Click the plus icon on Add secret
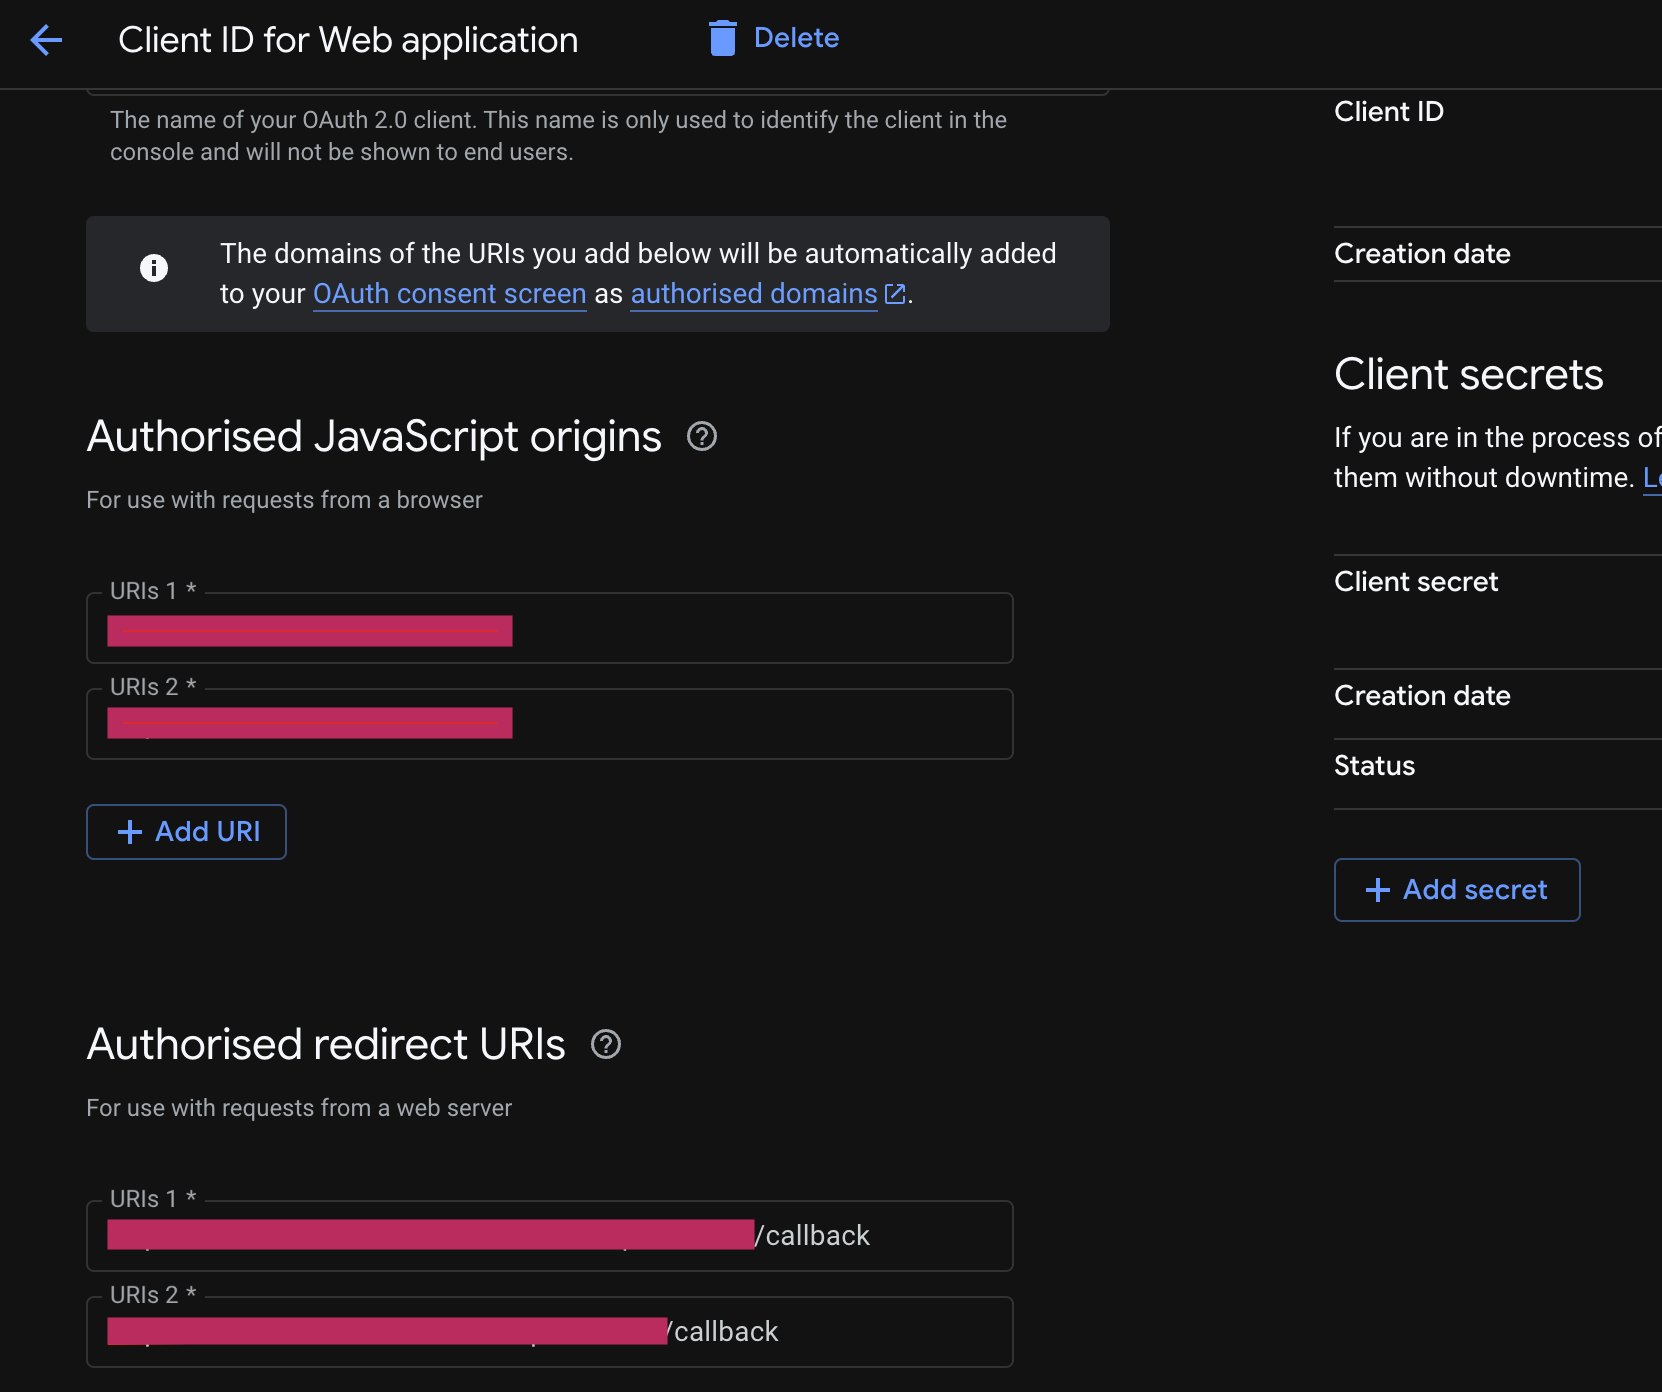The image size is (1662, 1392). click(1378, 890)
